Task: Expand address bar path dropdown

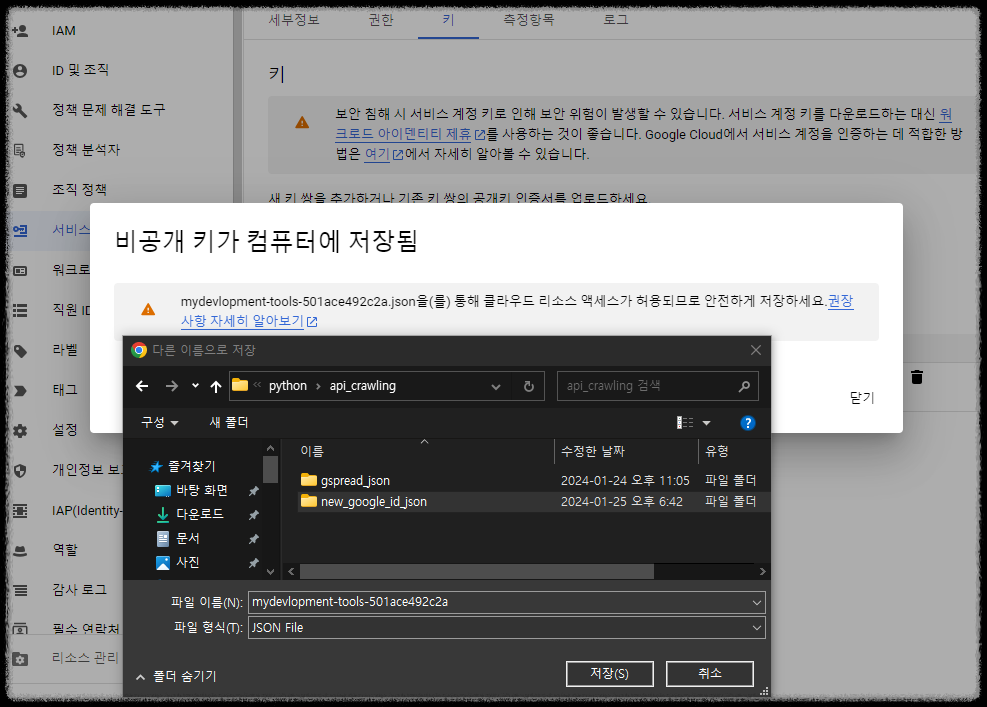Action: pyautogui.click(x=496, y=387)
